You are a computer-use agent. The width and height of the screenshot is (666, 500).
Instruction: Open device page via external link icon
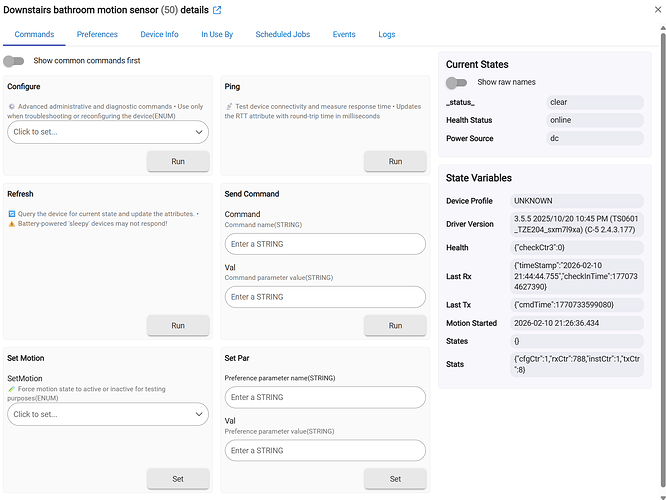[x=217, y=10]
